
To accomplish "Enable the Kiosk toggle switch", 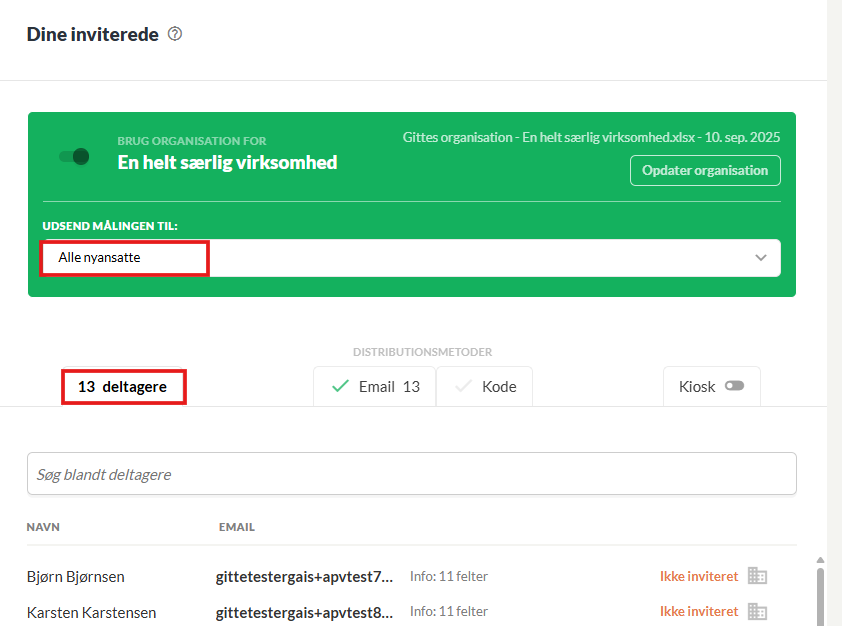I will coord(734,386).
